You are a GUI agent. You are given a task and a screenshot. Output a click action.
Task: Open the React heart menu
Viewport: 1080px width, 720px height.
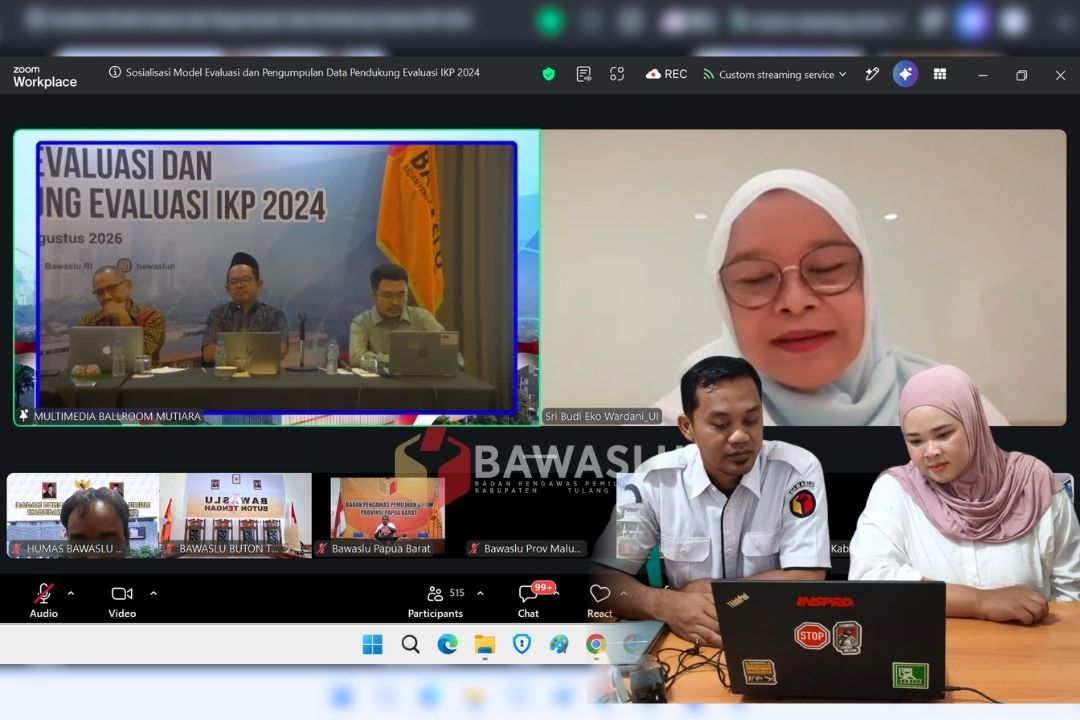click(599, 601)
